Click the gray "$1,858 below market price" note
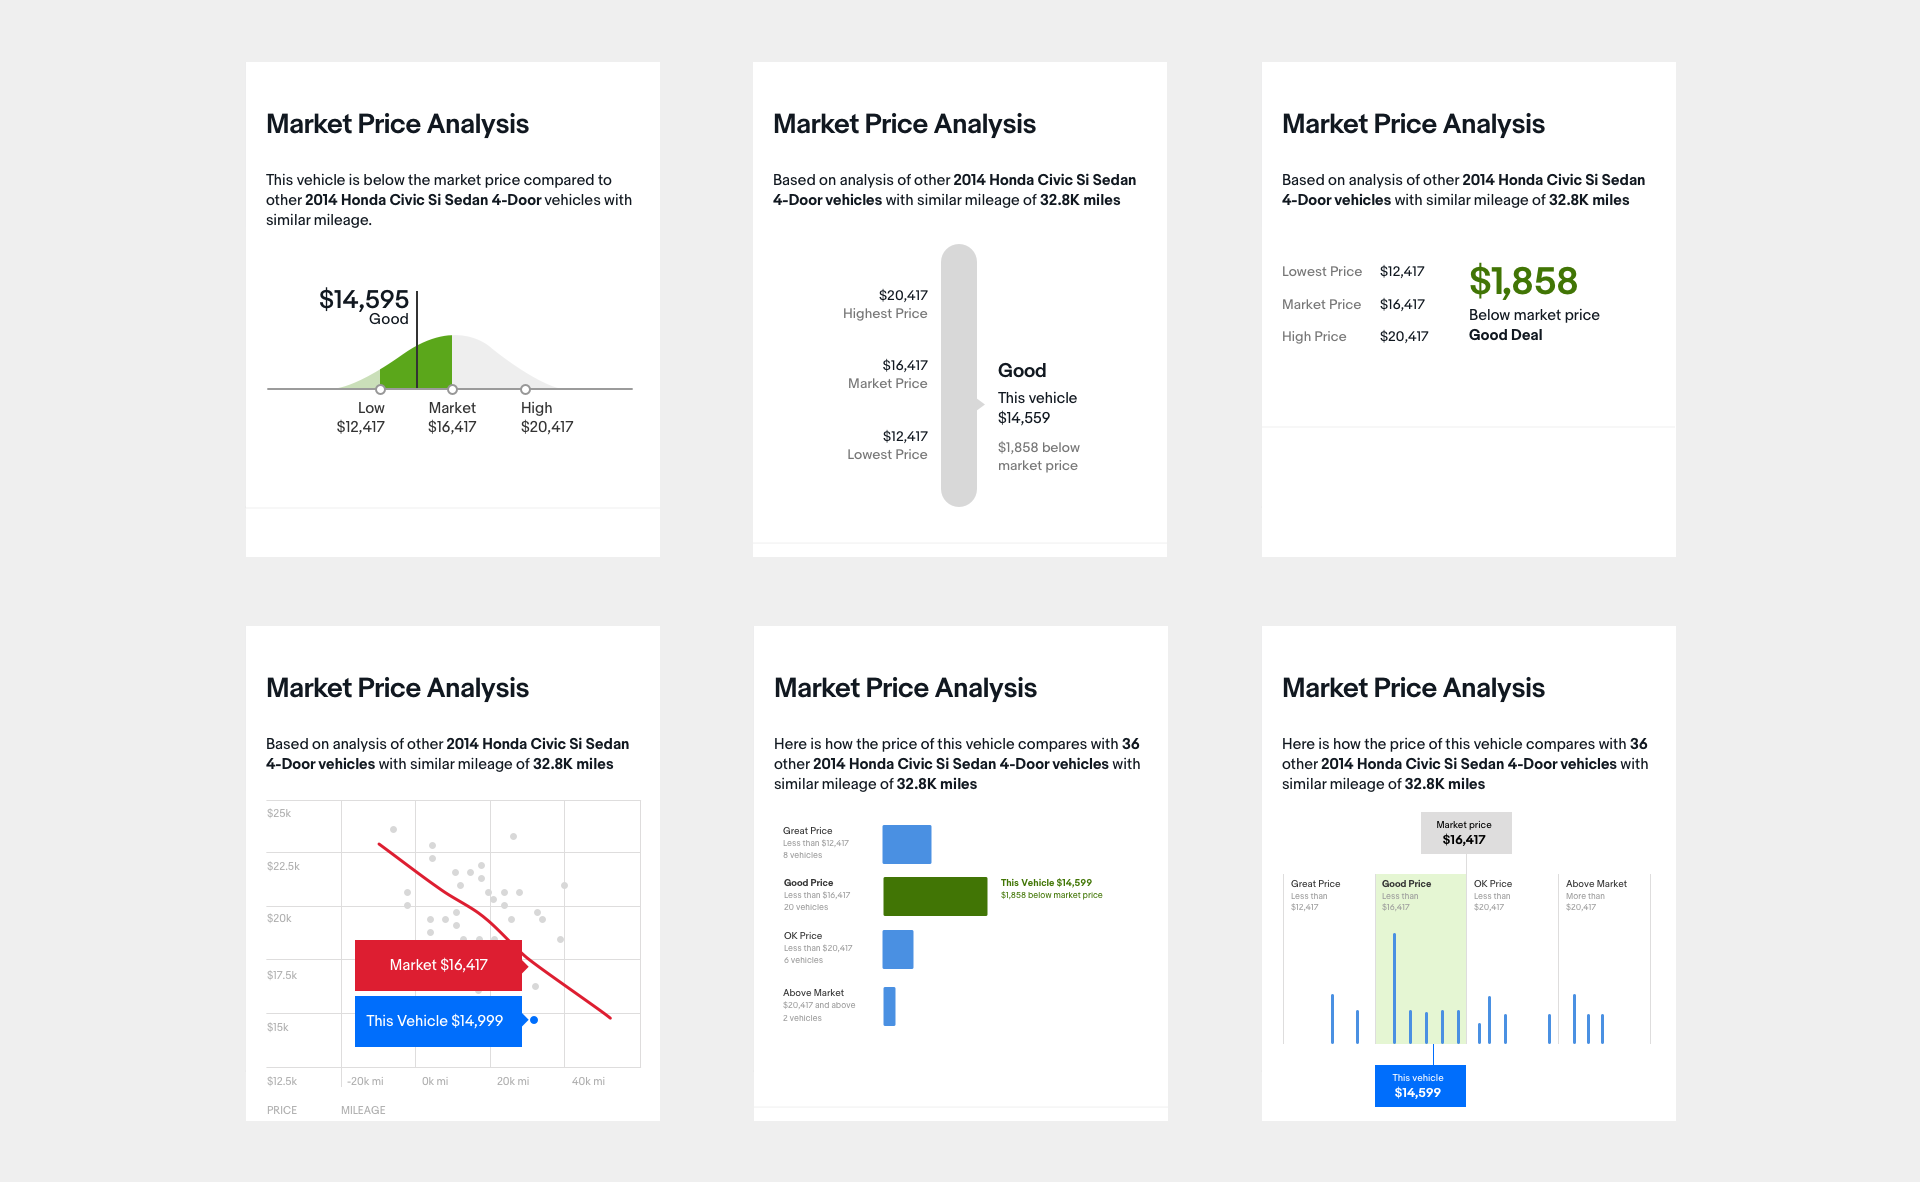The height and width of the screenshot is (1182, 1920). click(1039, 456)
